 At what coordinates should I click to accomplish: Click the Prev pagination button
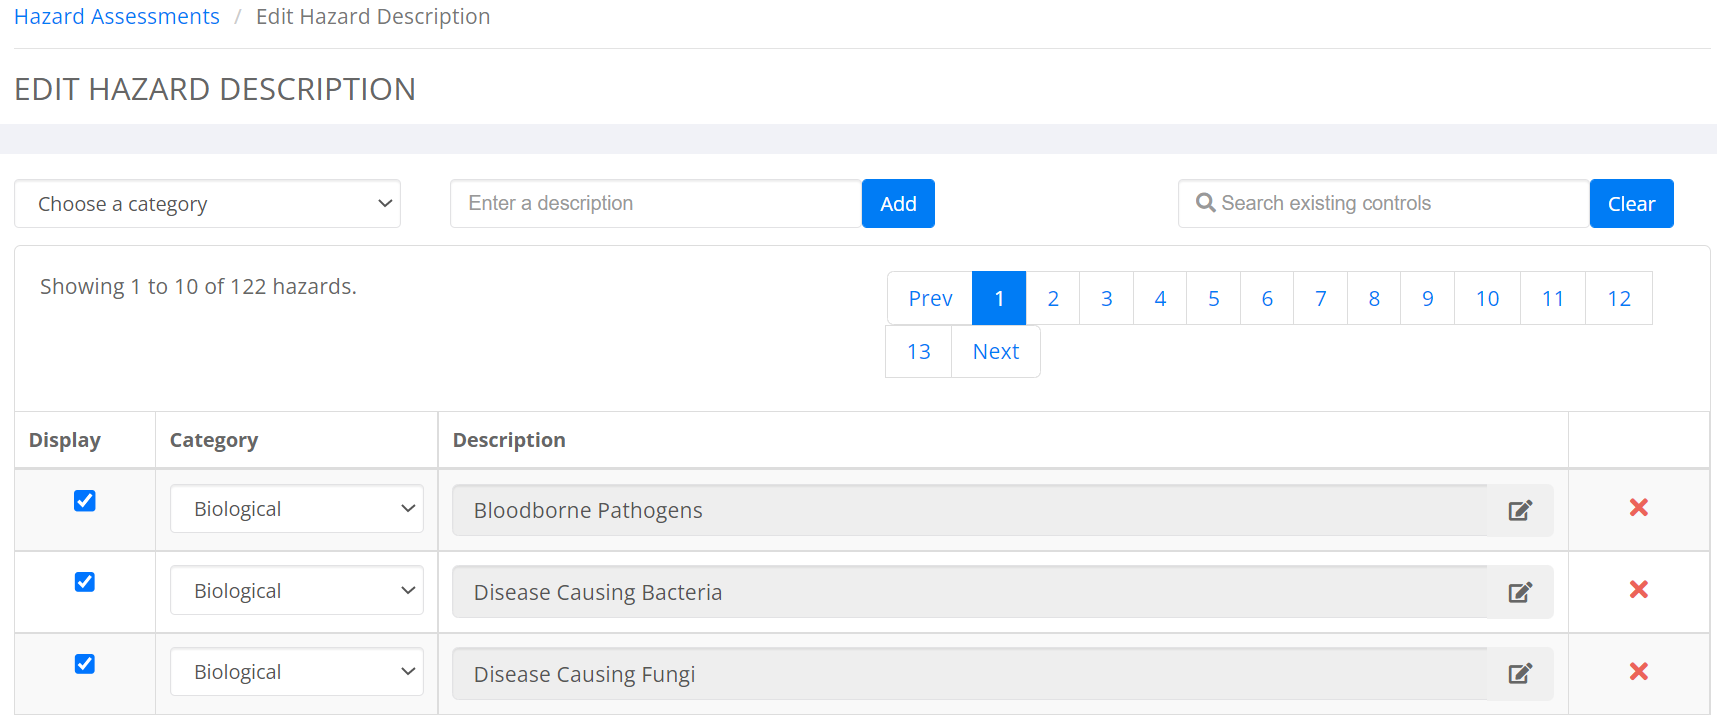point(930,298)
